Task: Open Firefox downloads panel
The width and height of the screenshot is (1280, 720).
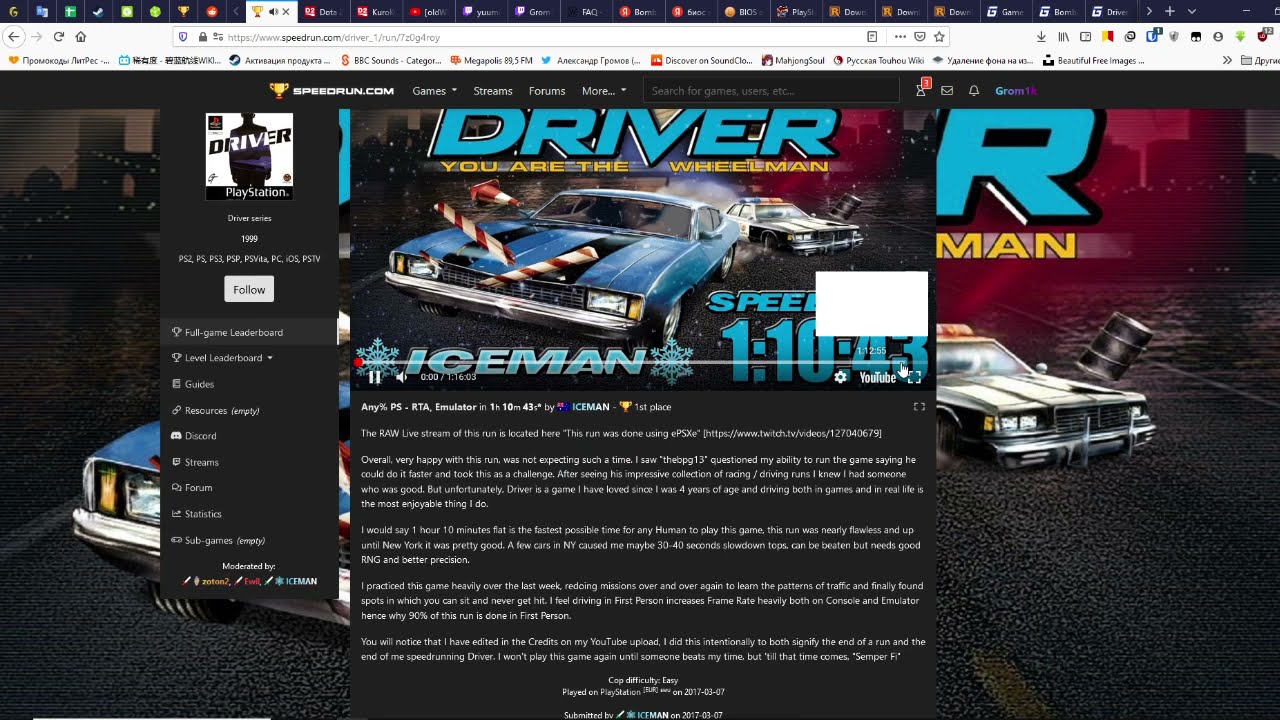Action: click(1041, 36)
